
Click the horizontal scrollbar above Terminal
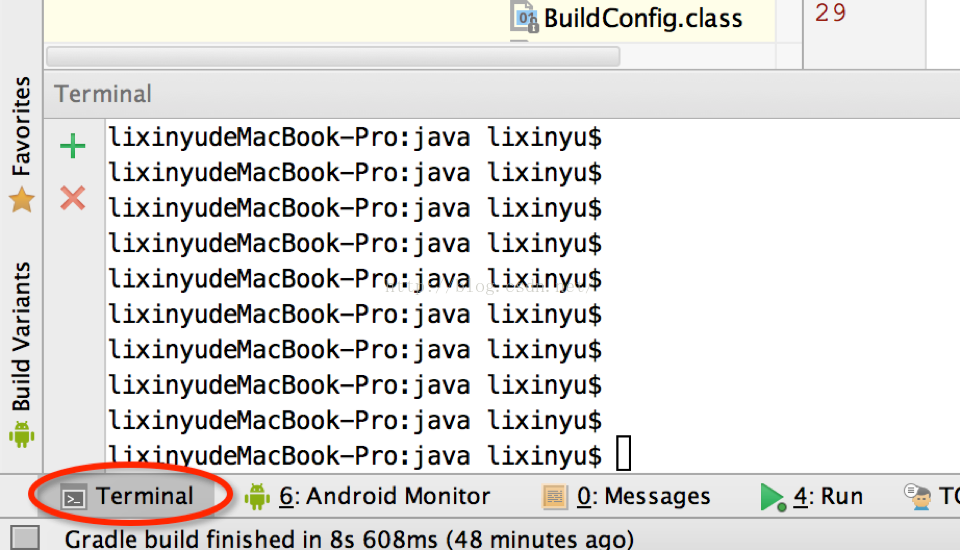(x=333, y=56)
